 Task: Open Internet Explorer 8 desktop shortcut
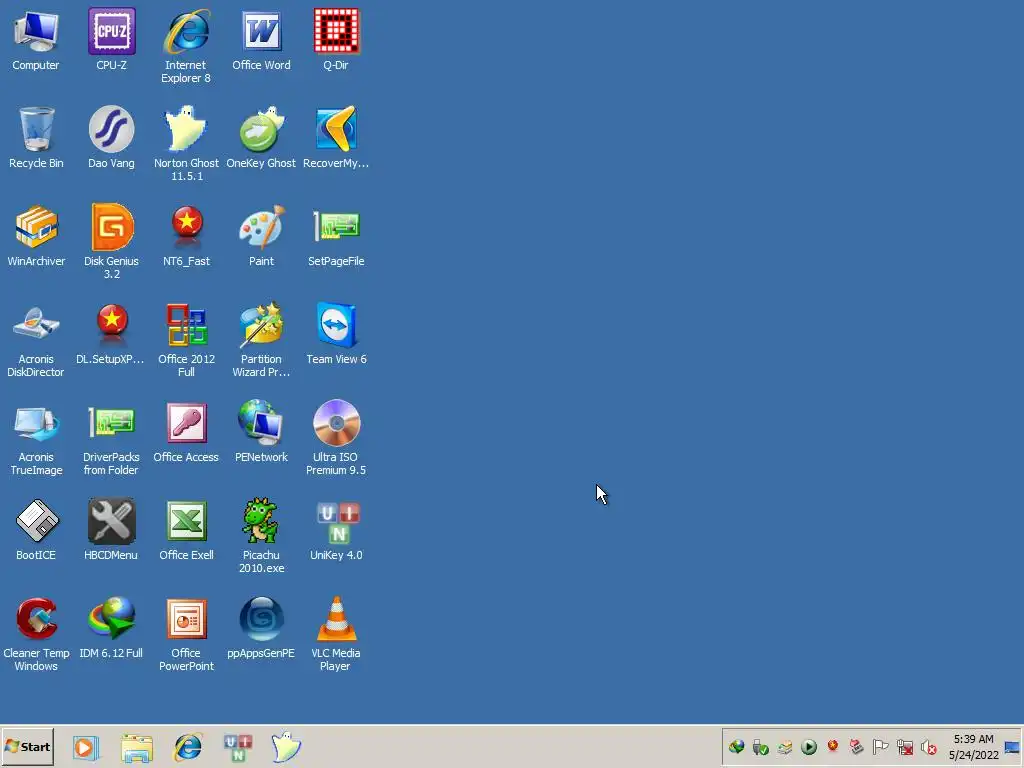(186, 46)
